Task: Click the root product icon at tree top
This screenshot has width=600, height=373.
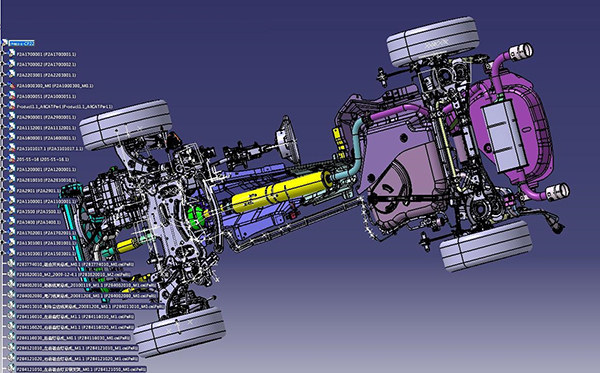Action: (x=4, y=43)
